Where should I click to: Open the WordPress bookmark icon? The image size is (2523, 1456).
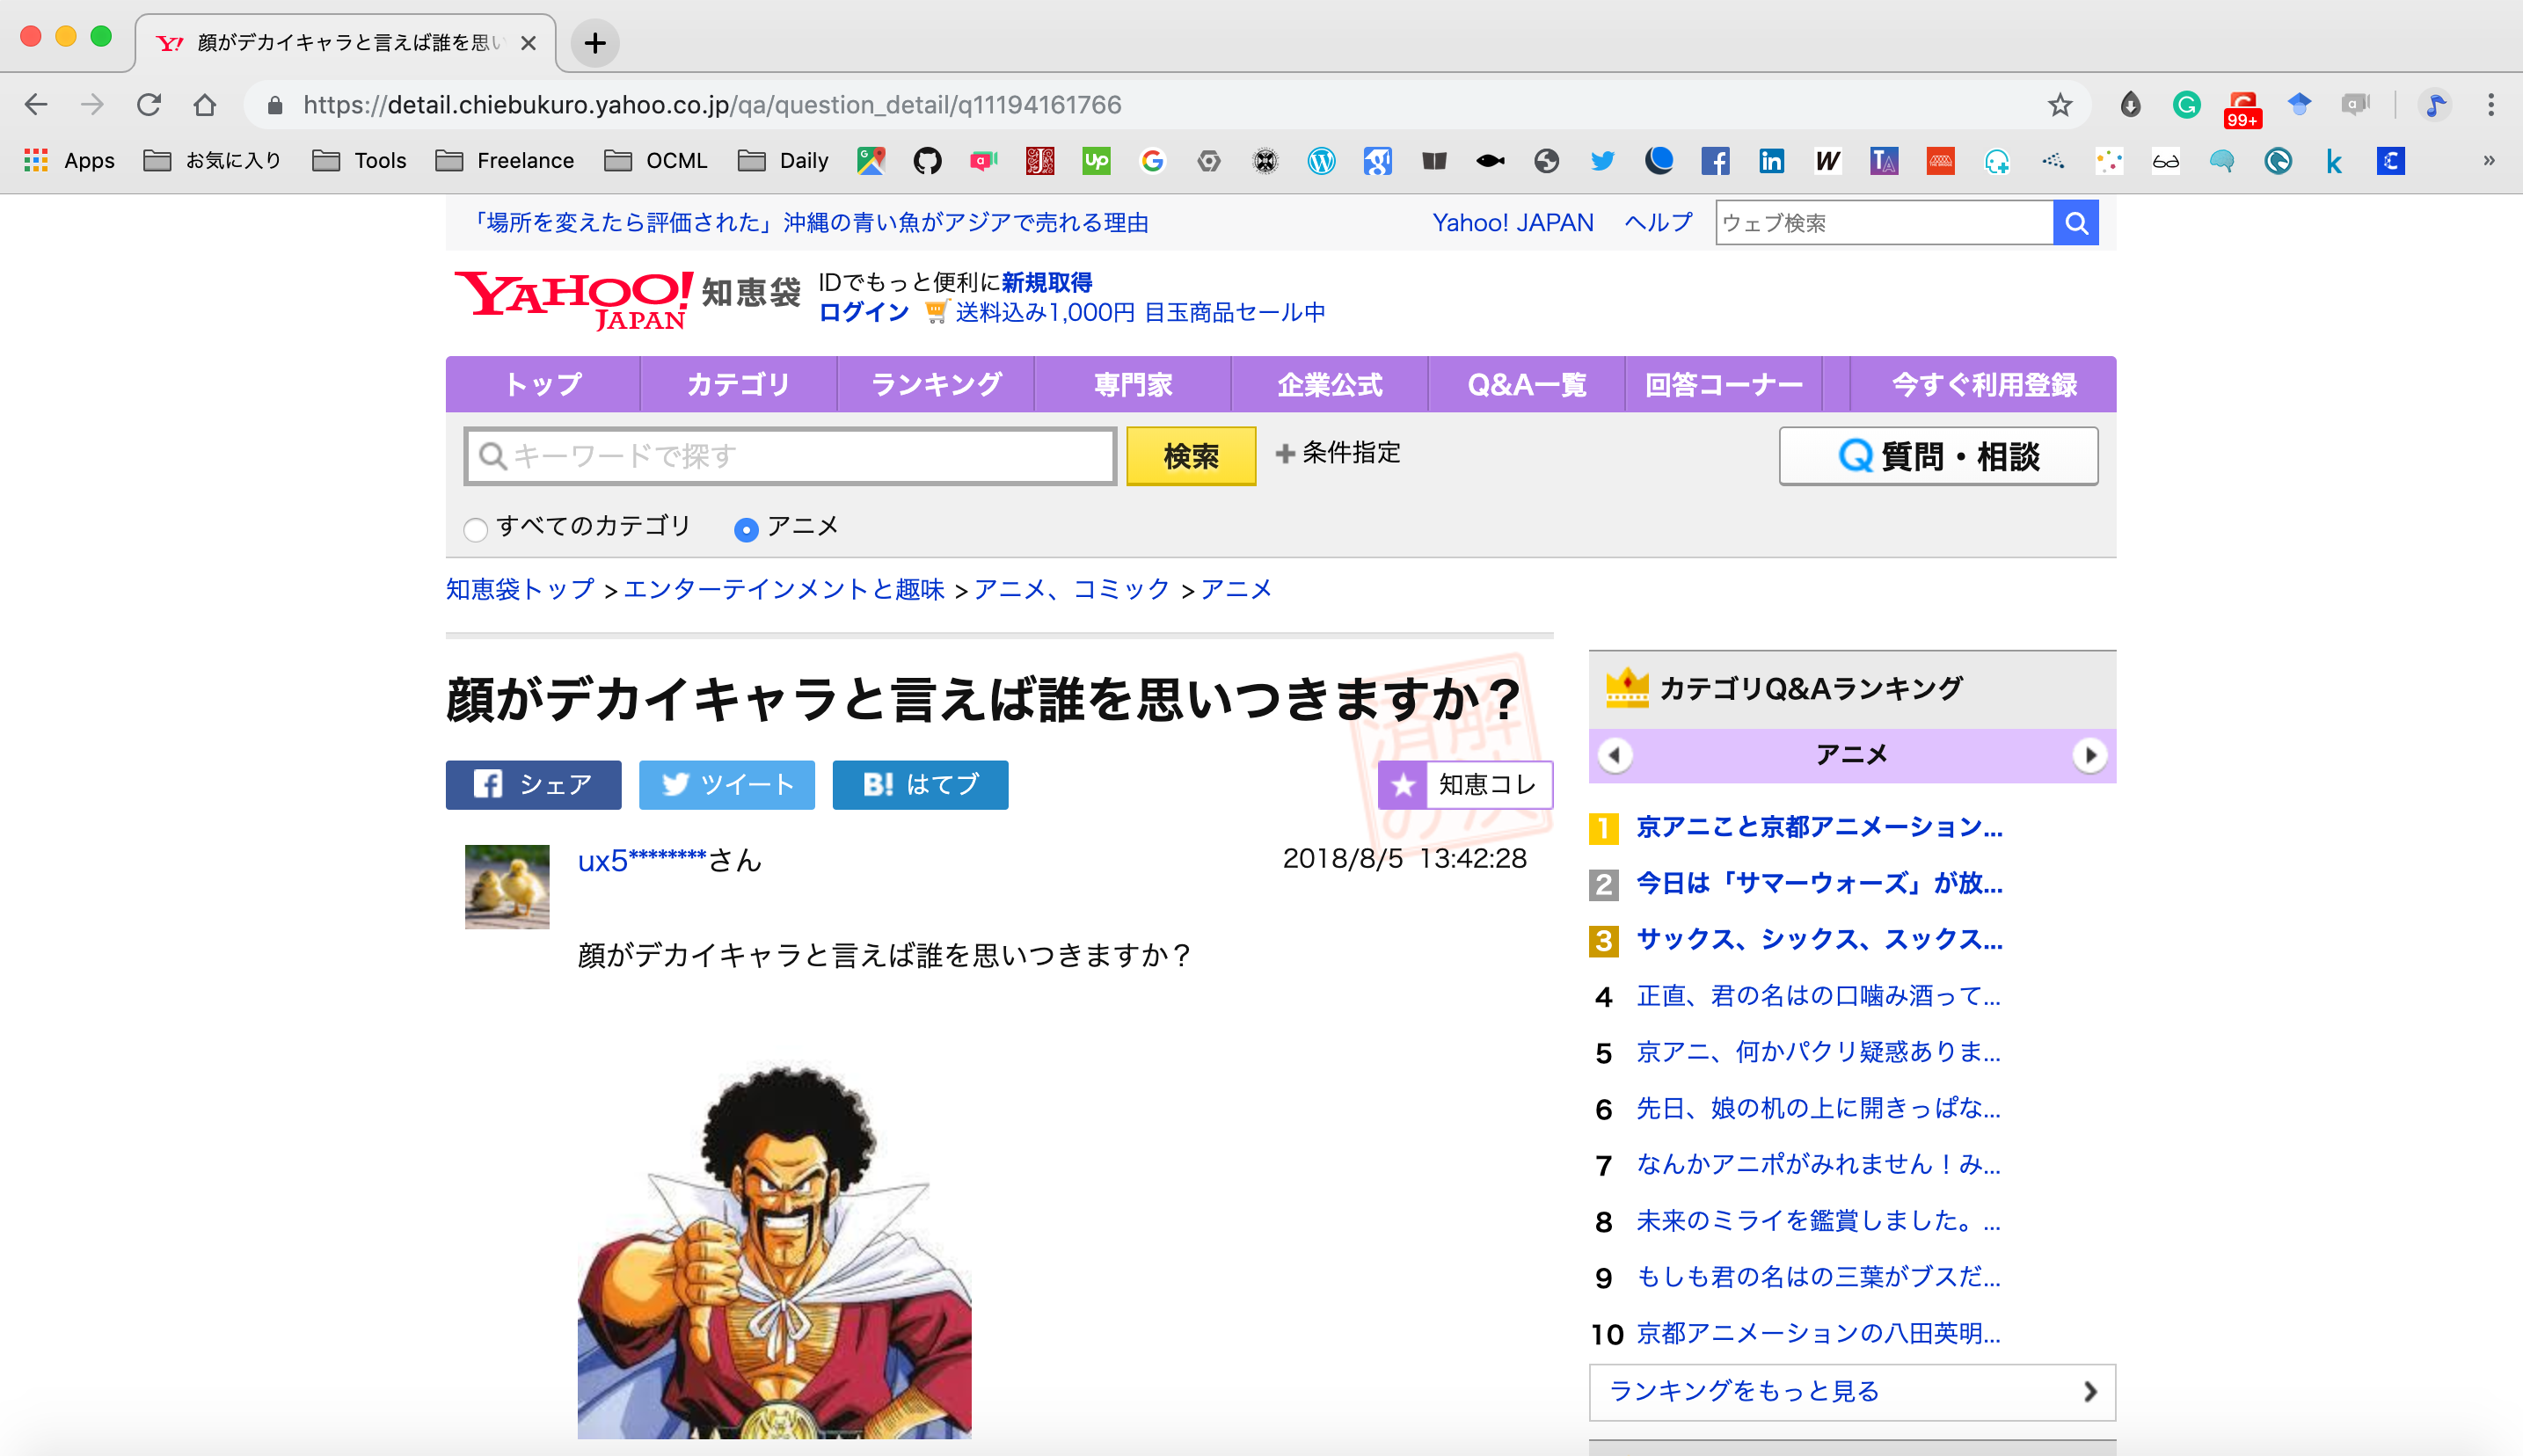[x=1321, y=160]
